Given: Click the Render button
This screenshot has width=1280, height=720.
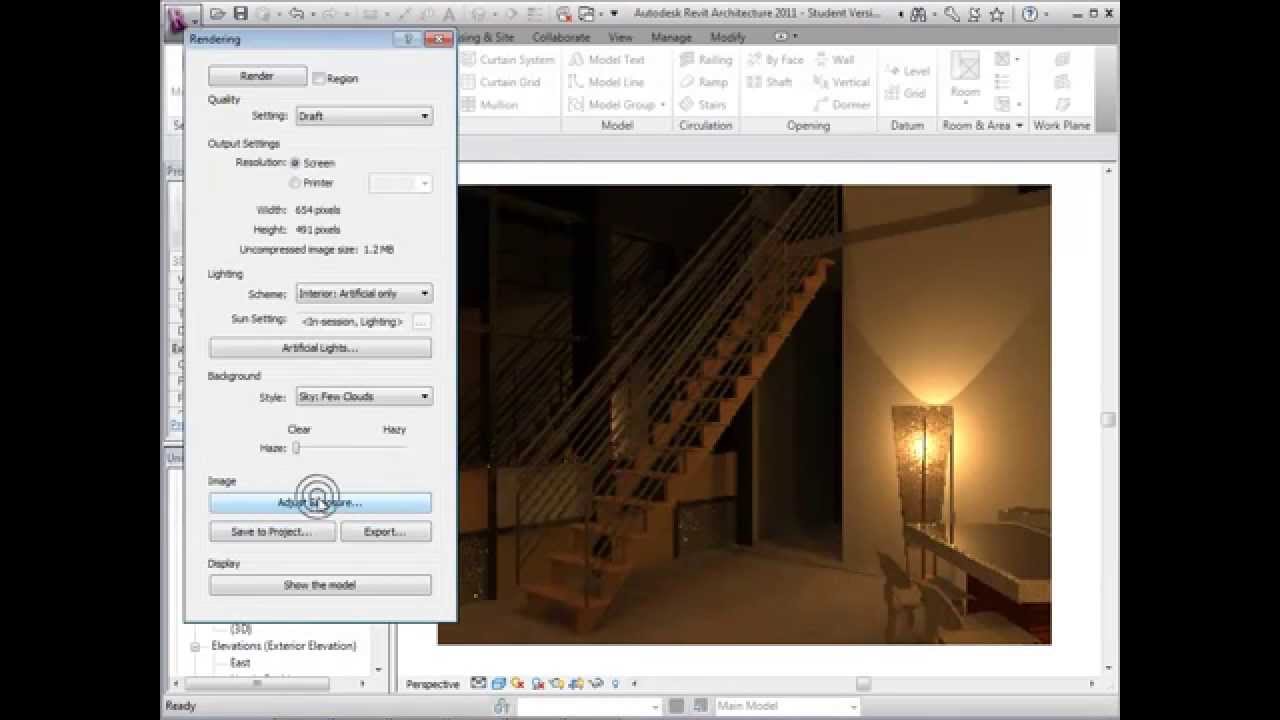Looking at the screenshot, I should point(257,76).
